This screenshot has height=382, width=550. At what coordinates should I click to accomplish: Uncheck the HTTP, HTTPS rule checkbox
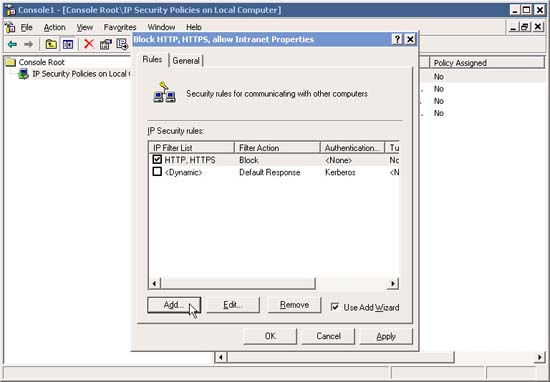157,160
